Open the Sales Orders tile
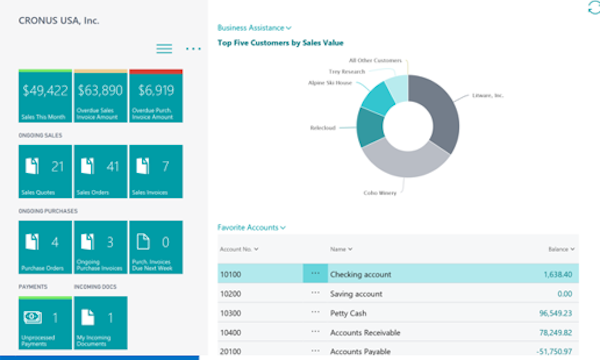Image resolution: width=600 pixels, height=360 pixels. click(101, 171)
